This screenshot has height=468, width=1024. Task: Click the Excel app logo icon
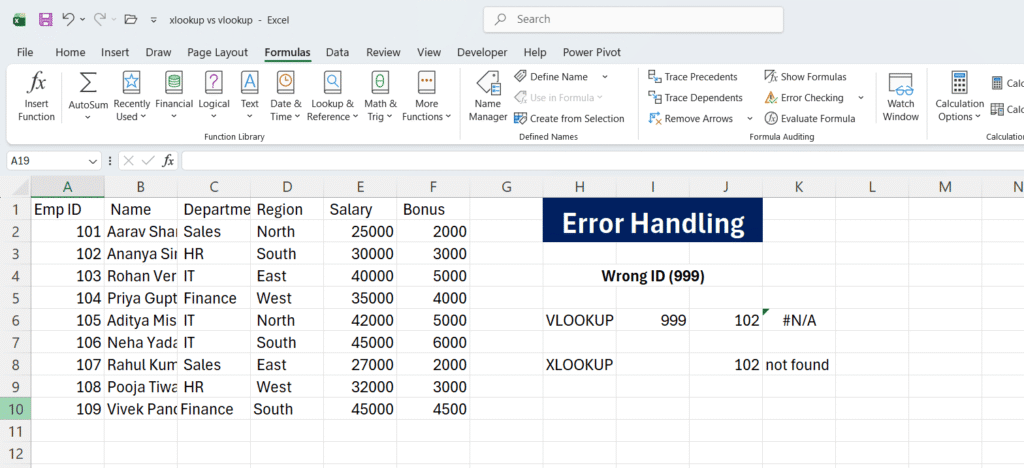pos(19,20)
